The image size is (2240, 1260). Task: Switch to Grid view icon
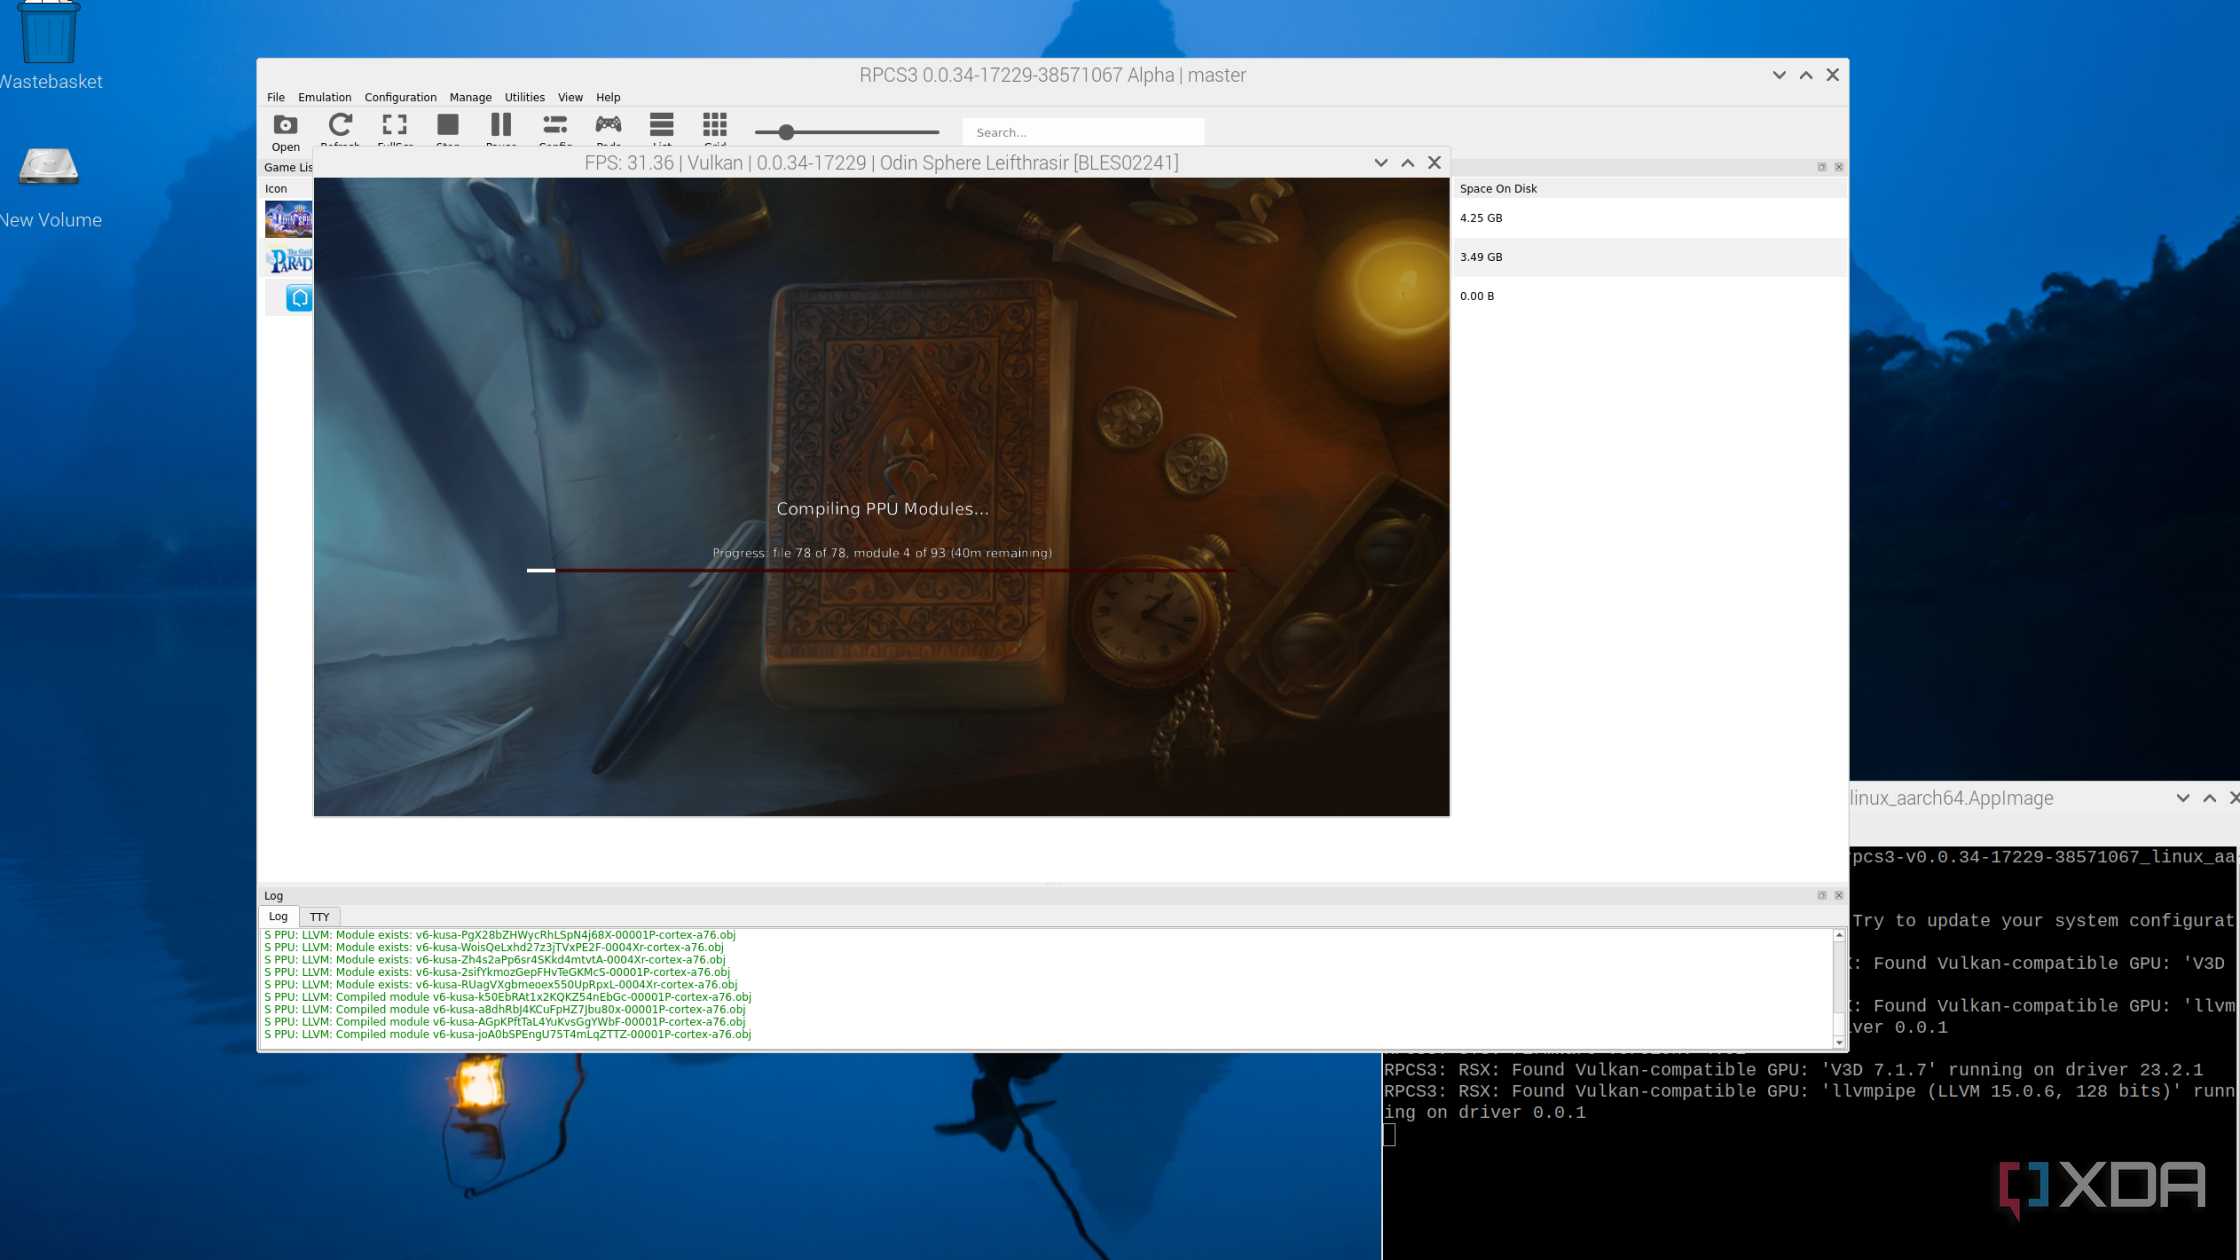coord(714,124)
